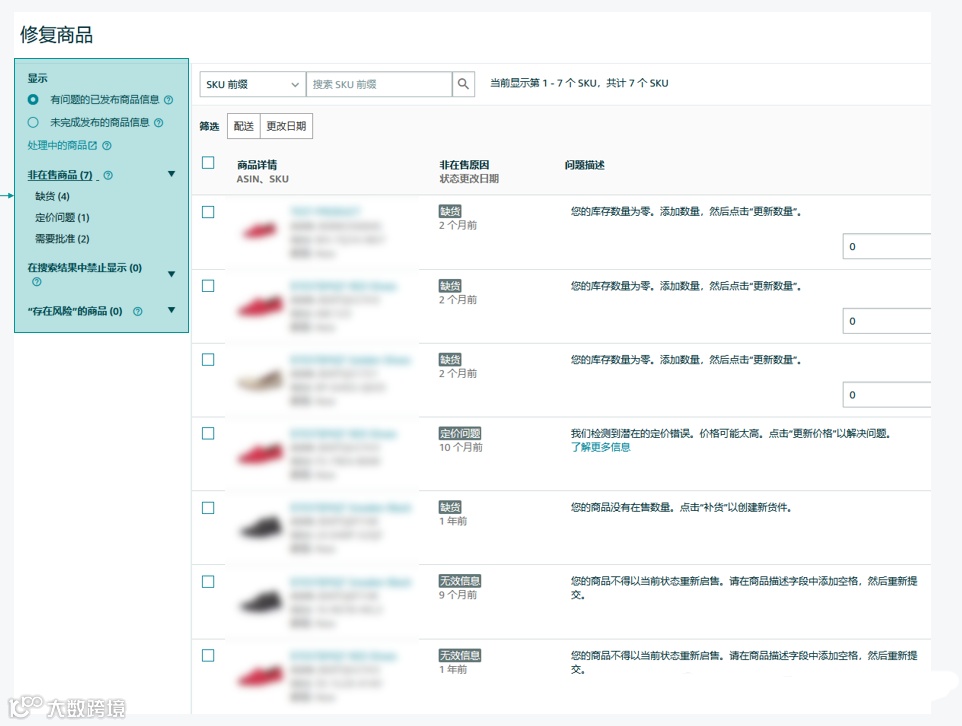
Task: Open red shoe thumbnail in 定价问题 row
Action: click(x=260, y=455)
